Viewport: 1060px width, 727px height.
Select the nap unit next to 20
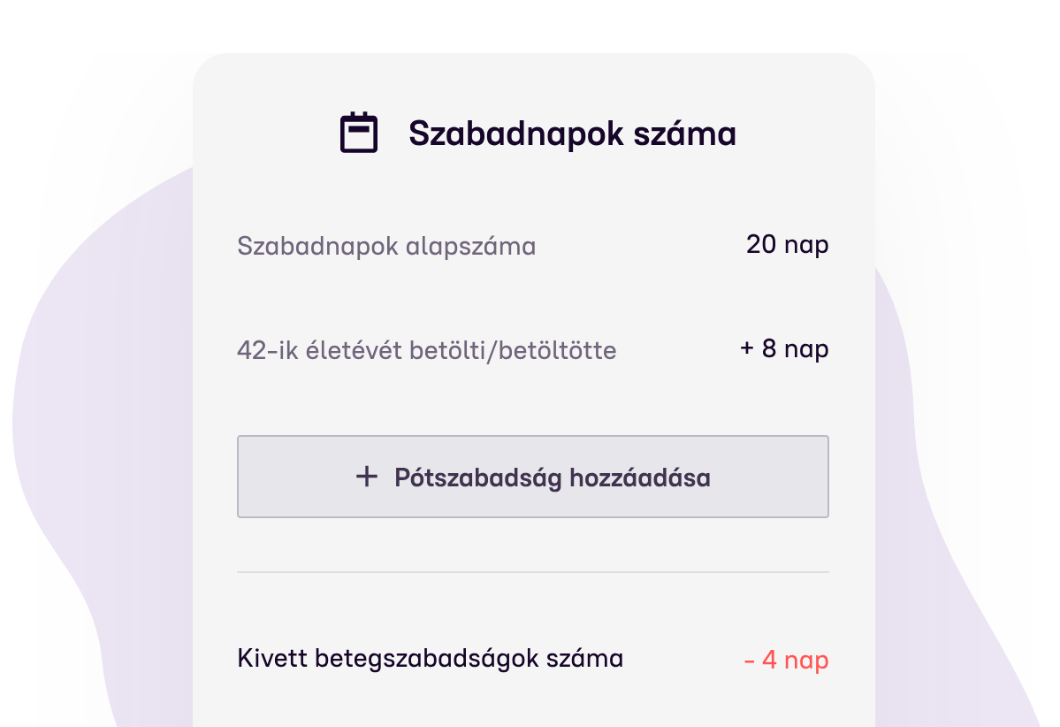pyautogui.click(x=806, y=244)
